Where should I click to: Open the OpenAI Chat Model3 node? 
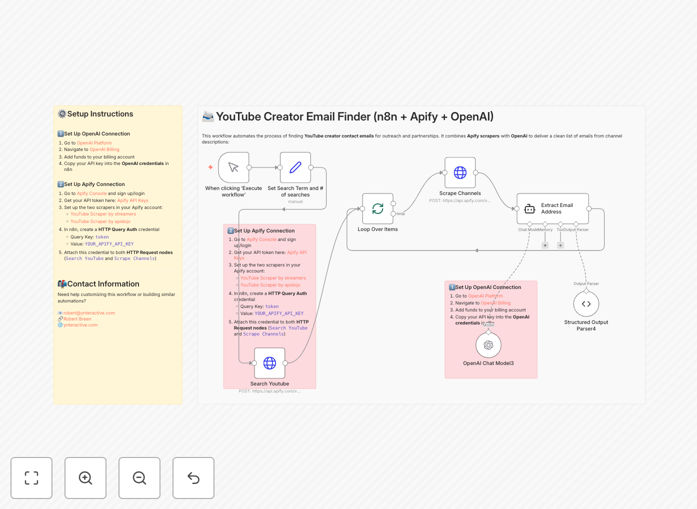(489, 345)
